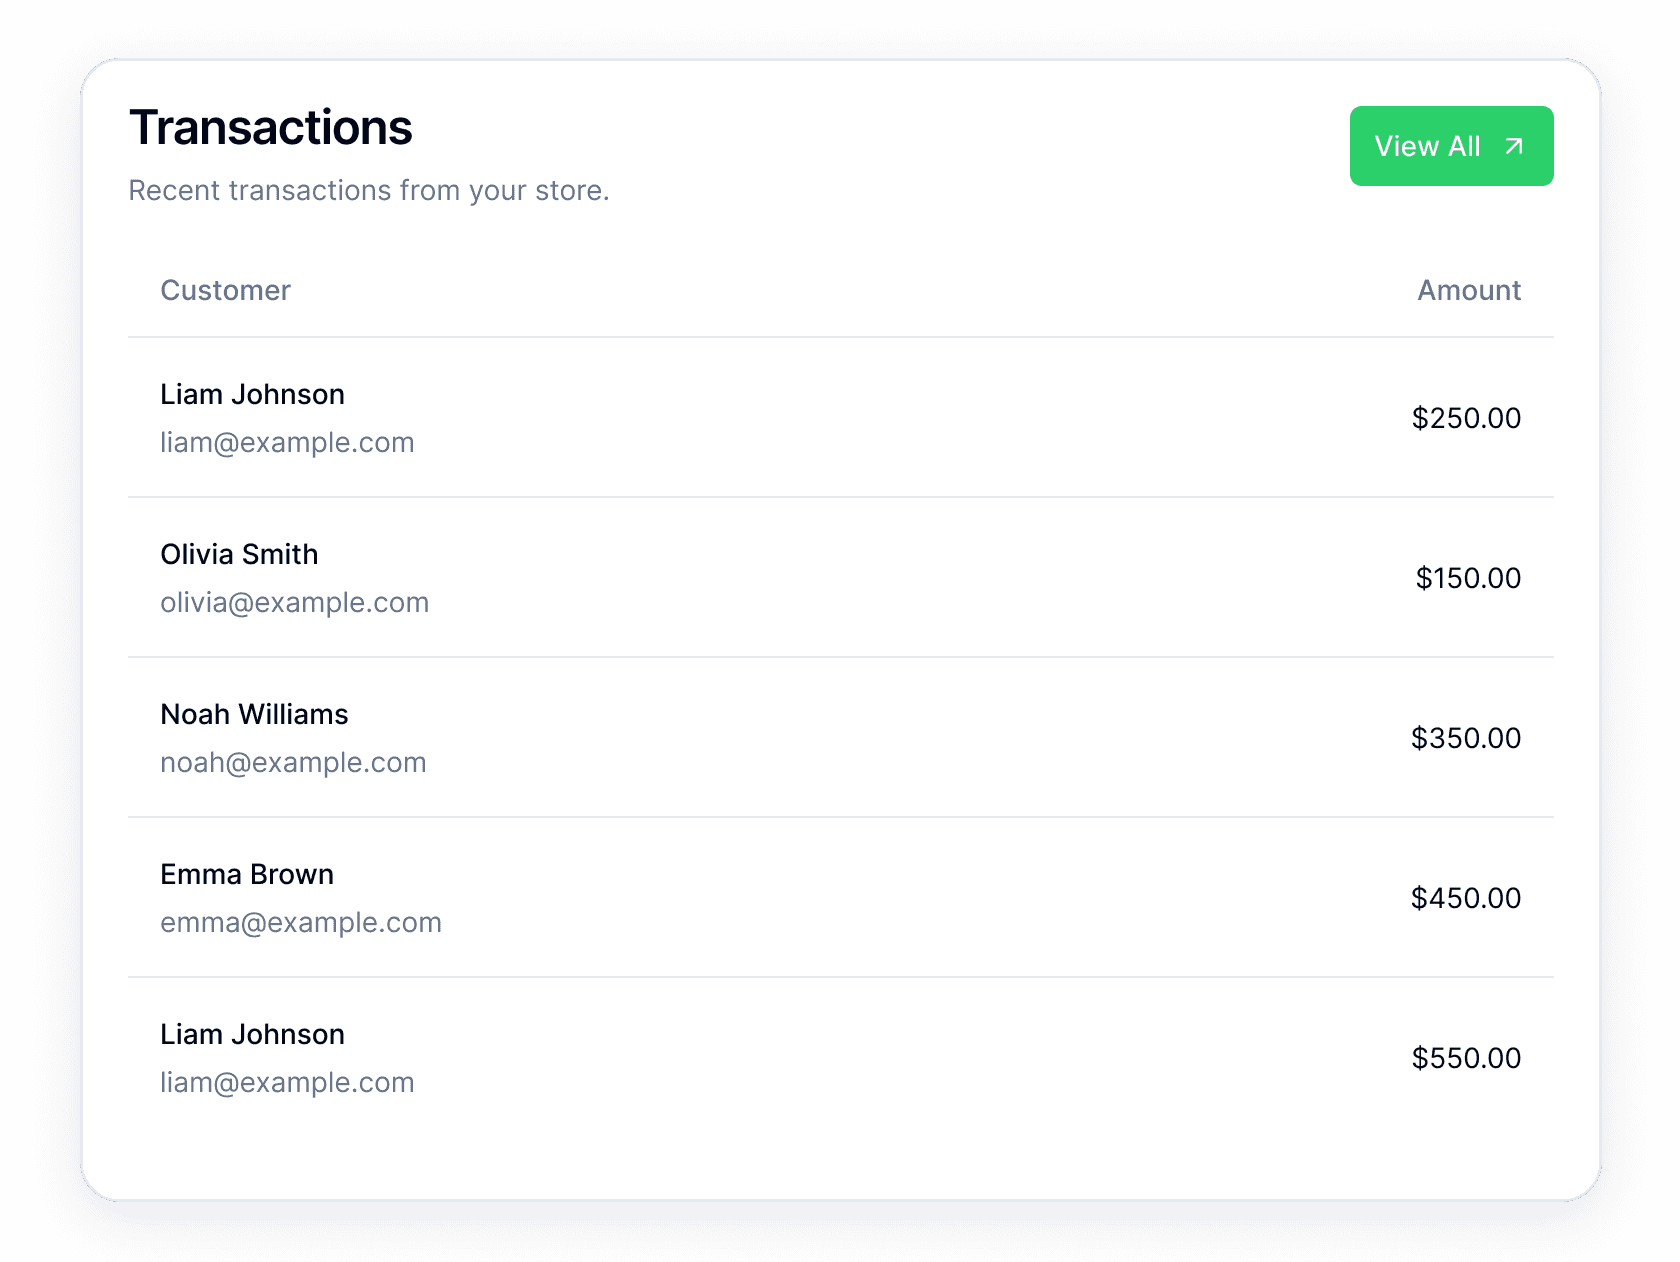1680x1262 pixels.
Task: Select the Customer column header
Action: 225,290
